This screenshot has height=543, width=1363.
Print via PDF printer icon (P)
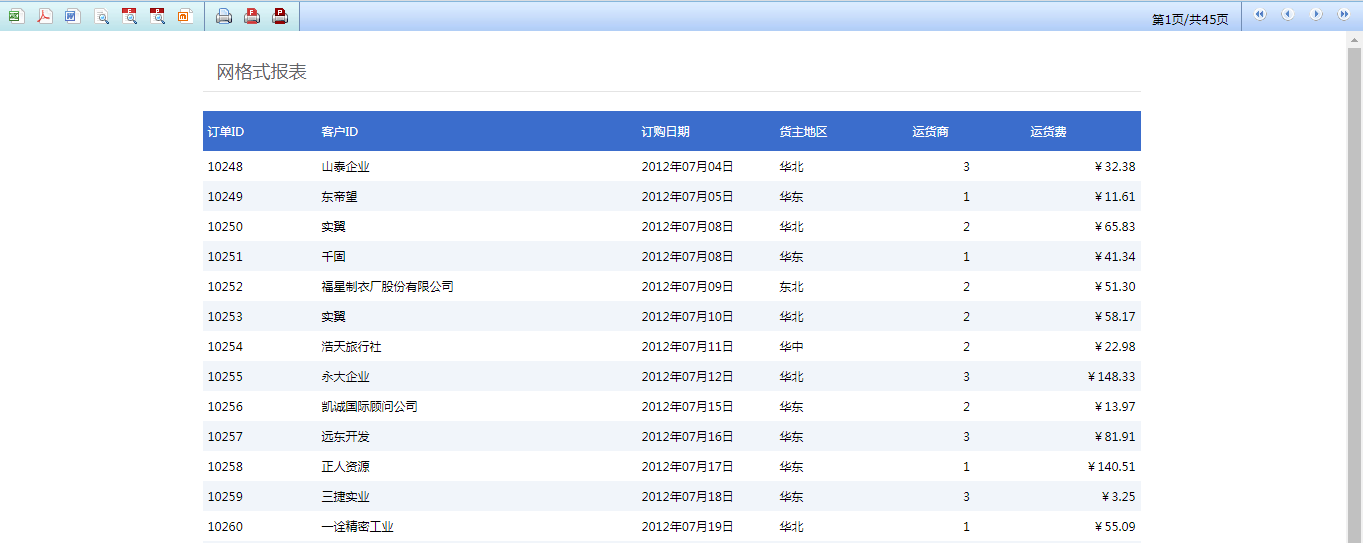pos(280,16)
